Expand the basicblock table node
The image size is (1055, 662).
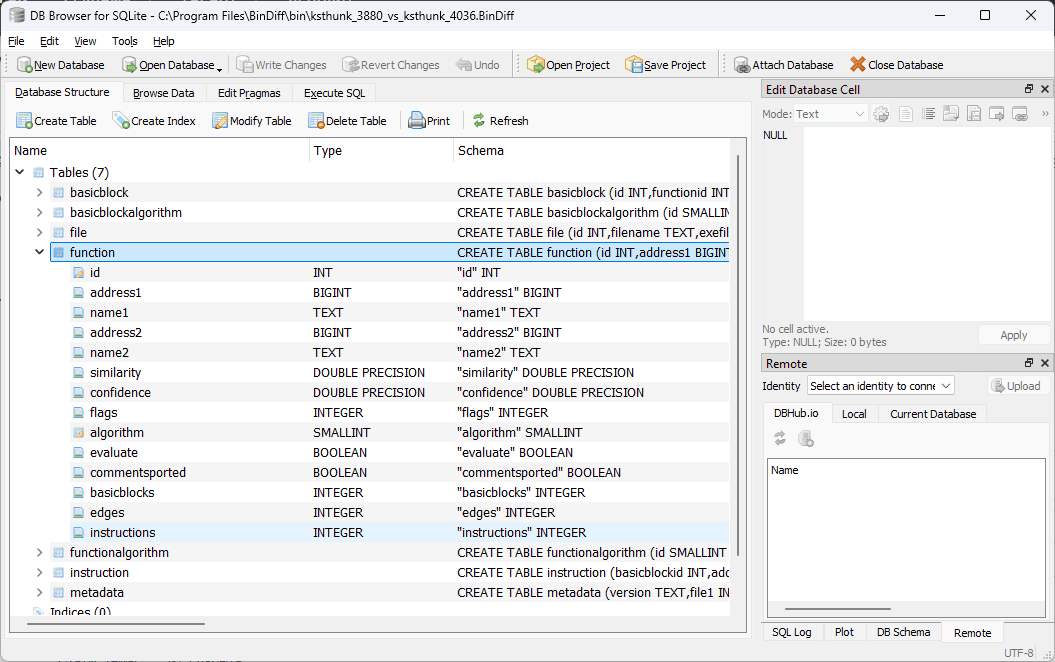point(39,193)
